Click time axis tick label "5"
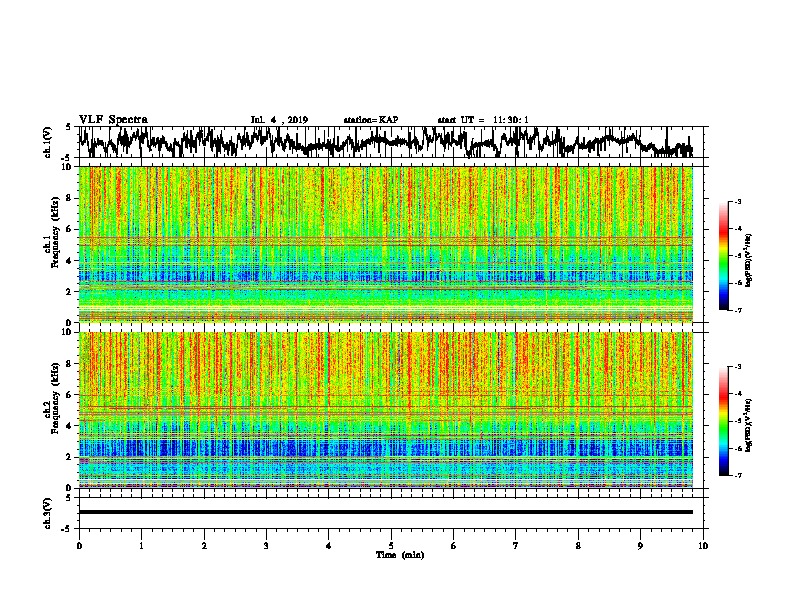The height and width of the screenshot is (612, 792). pos(391,546)
